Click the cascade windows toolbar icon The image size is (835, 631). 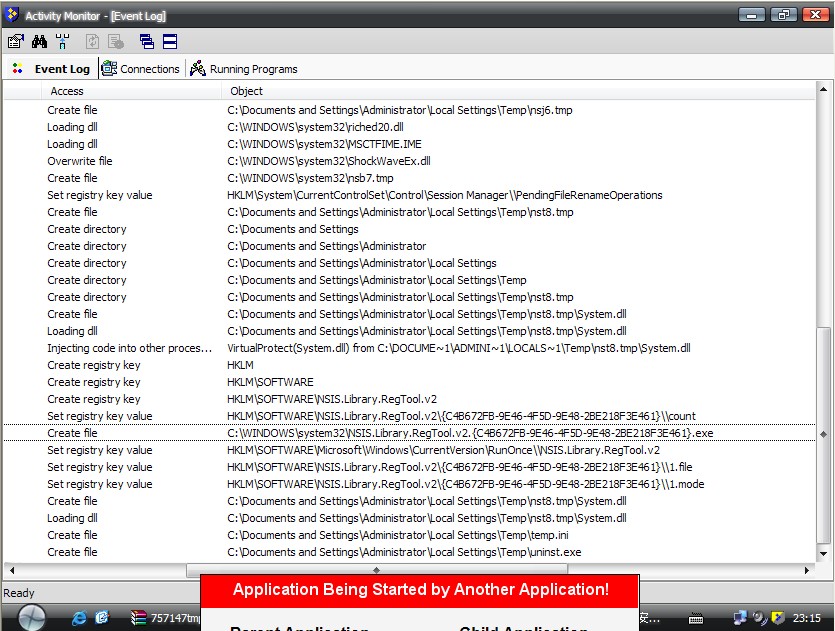tap(146, 41)
